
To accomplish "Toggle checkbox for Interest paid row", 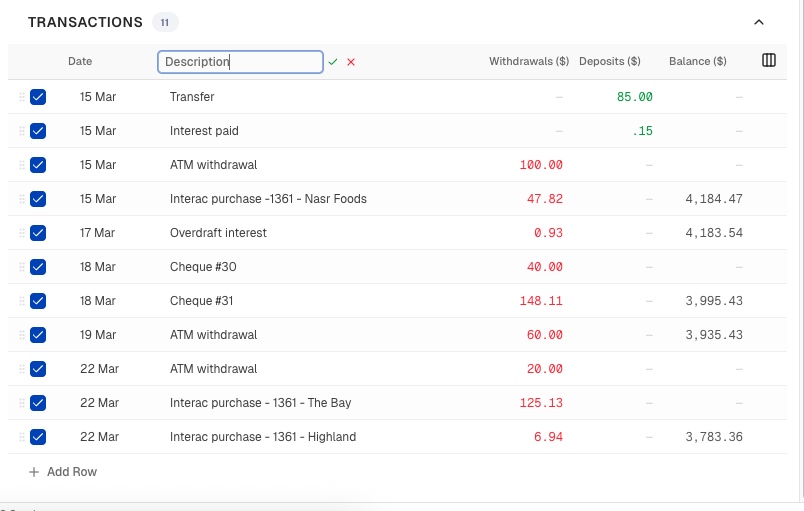I will tap(38, 131).
